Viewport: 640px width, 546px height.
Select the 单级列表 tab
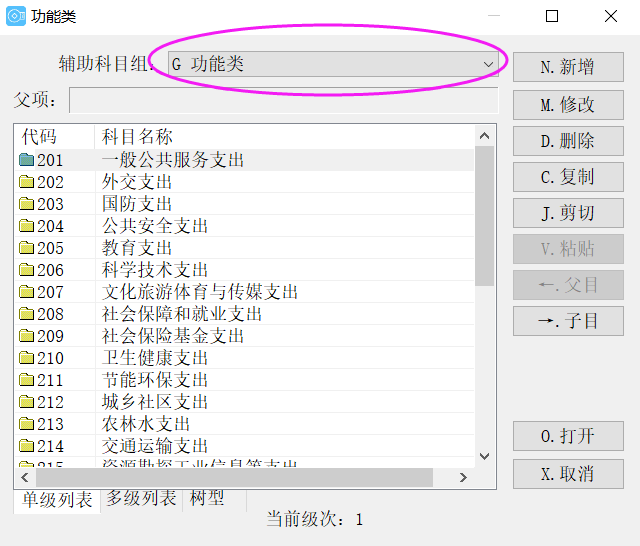(x=57, y=500)
